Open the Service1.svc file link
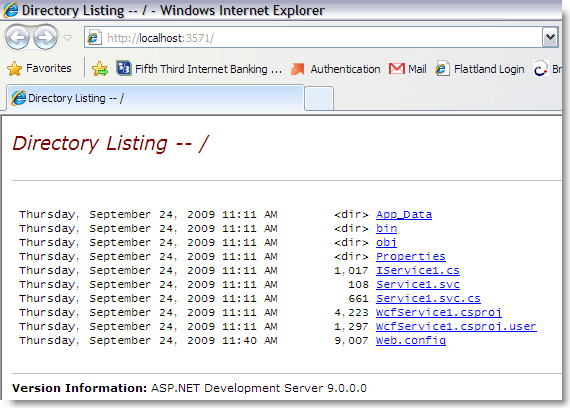 pos(418,284)
